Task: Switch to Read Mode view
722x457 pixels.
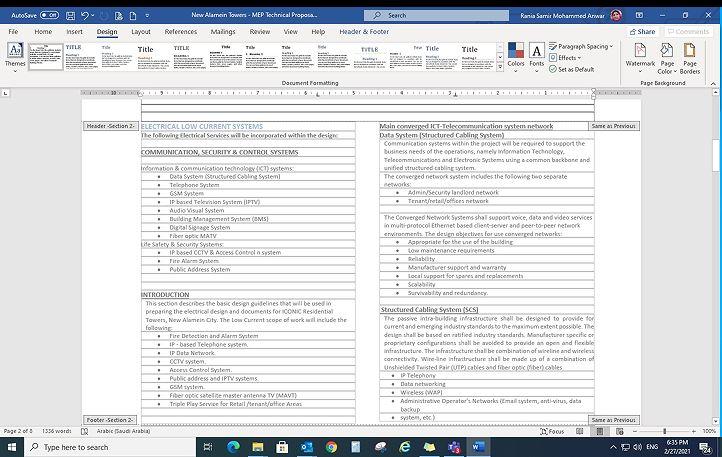Action: 580,431
